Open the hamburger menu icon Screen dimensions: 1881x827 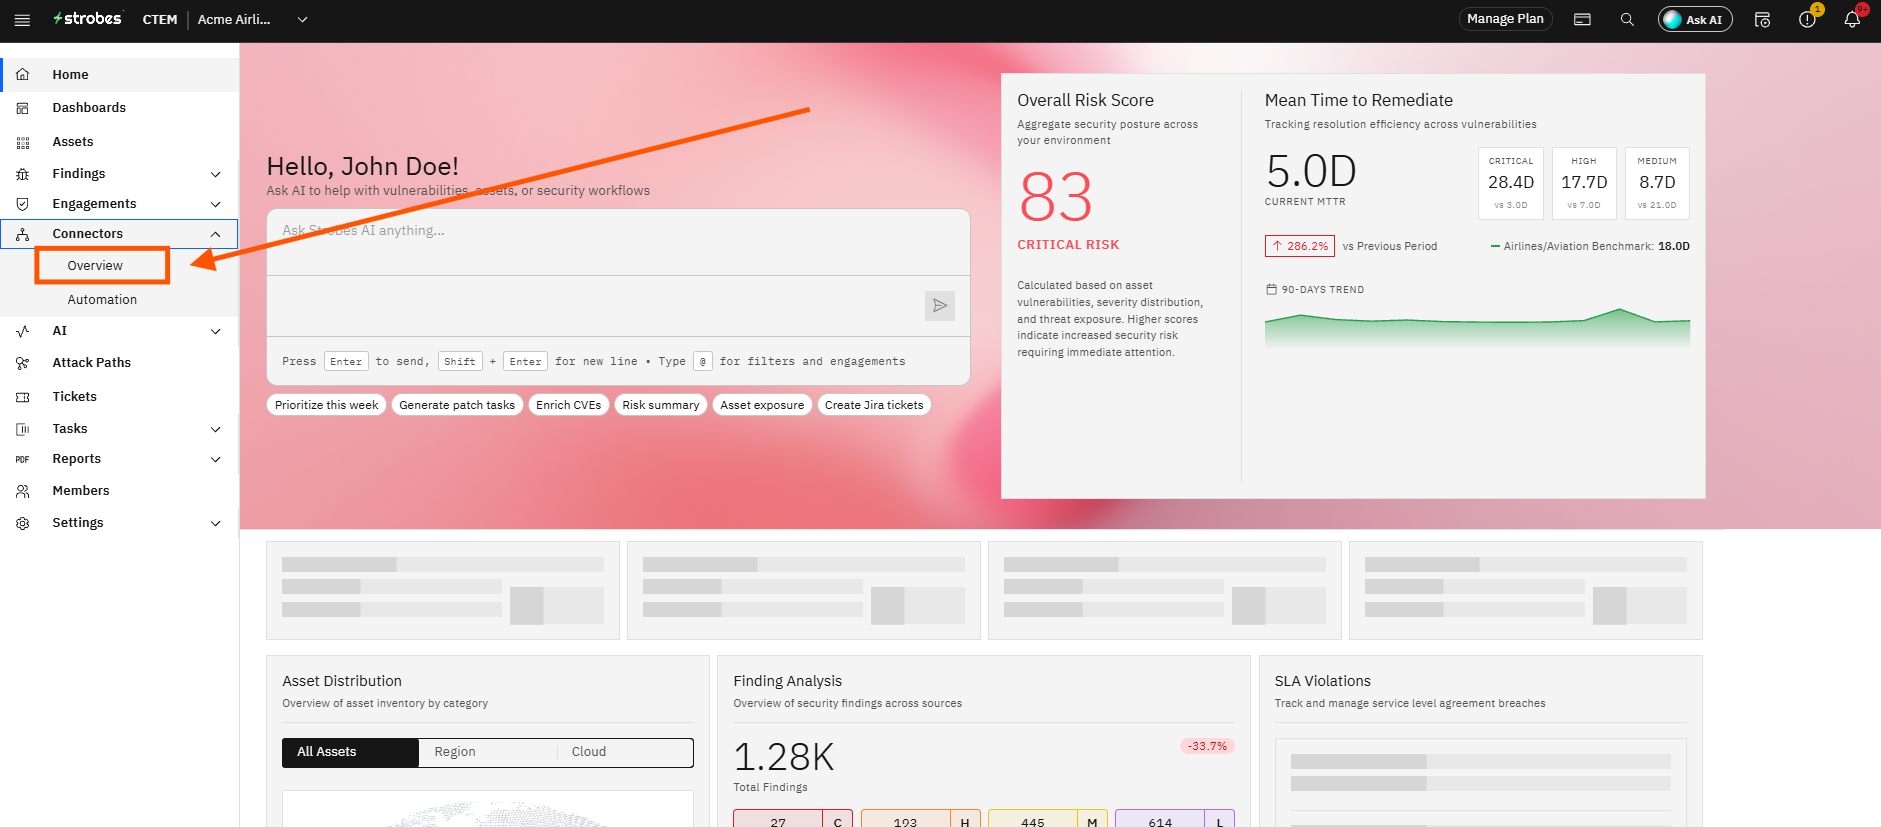point(22,20)
